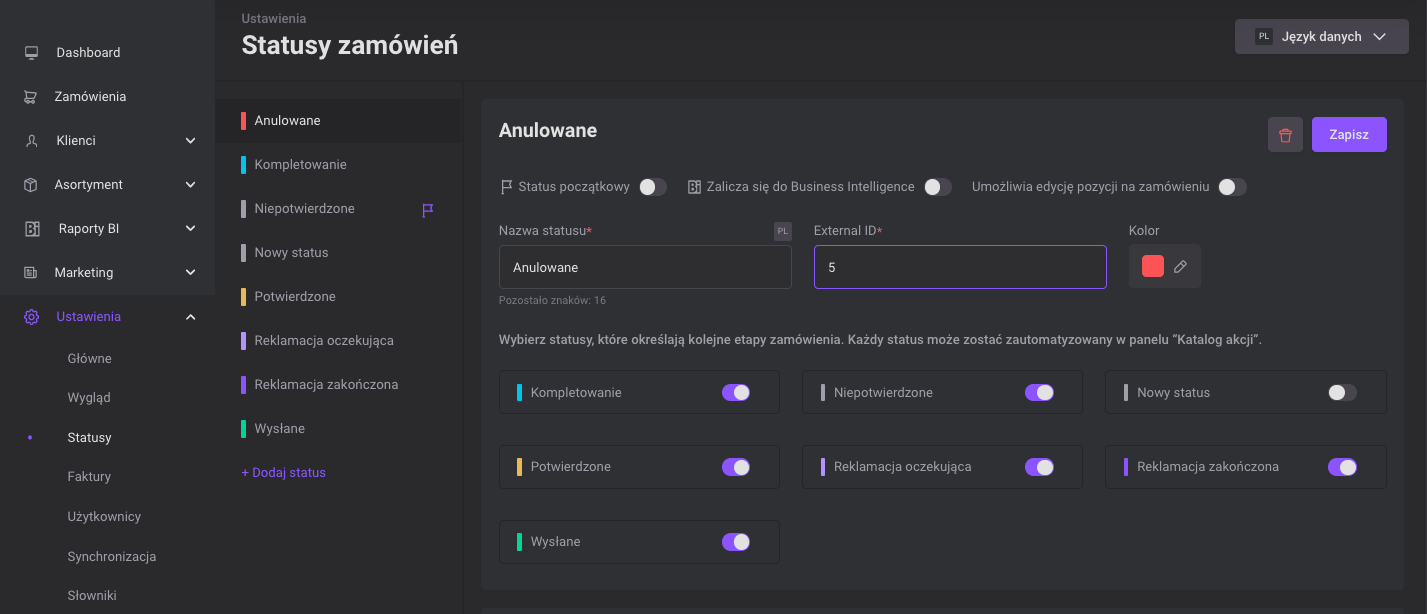Click the Zamówienia cart icon
Screen dimensions: 1427x614
pyautogui.click(x=31, y=97)
